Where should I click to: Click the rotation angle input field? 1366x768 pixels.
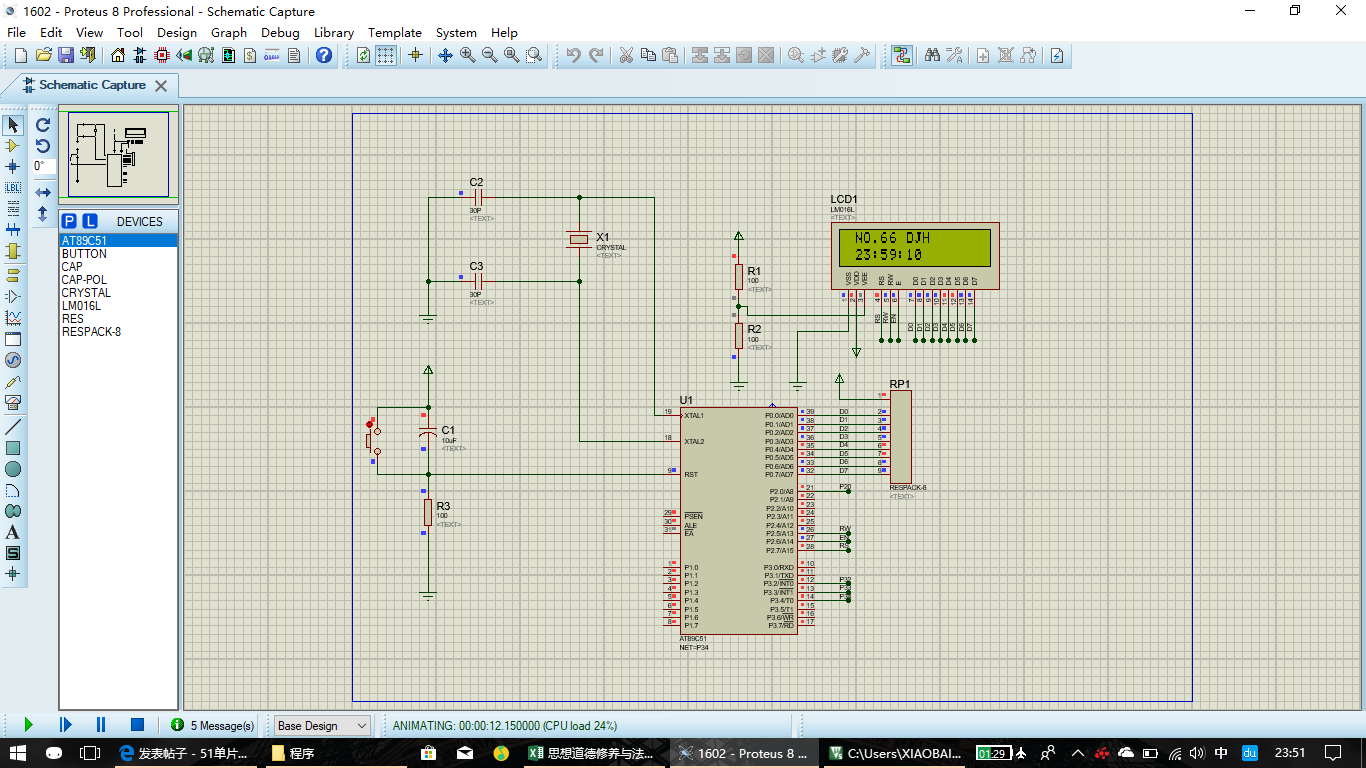coord(43,166)
